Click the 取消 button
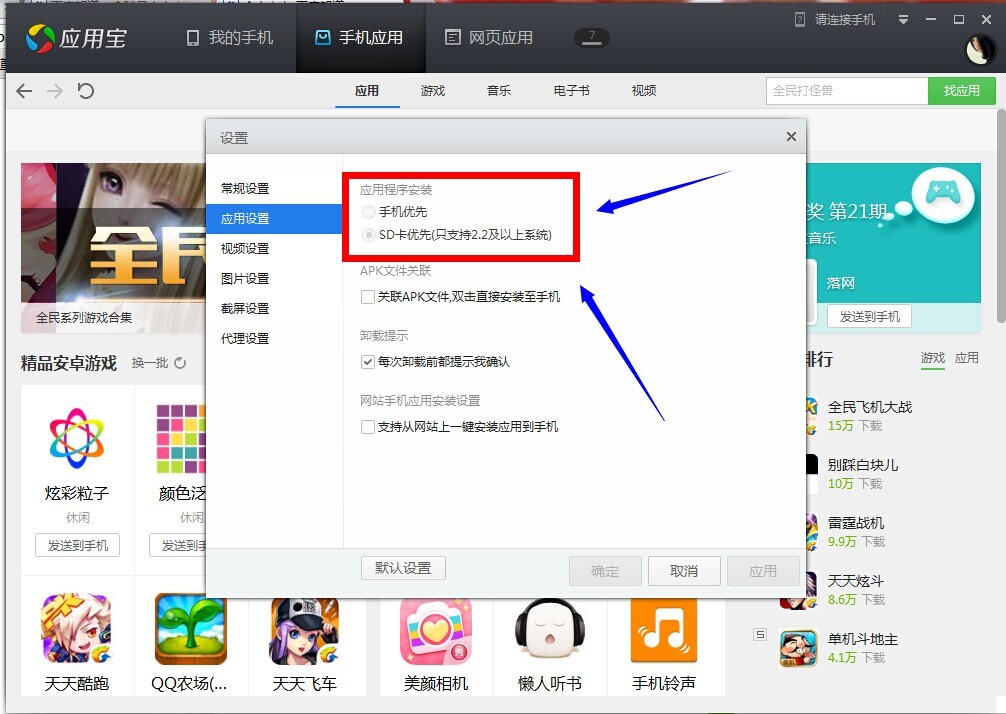 pyautogui.click(x=684, y=571)
